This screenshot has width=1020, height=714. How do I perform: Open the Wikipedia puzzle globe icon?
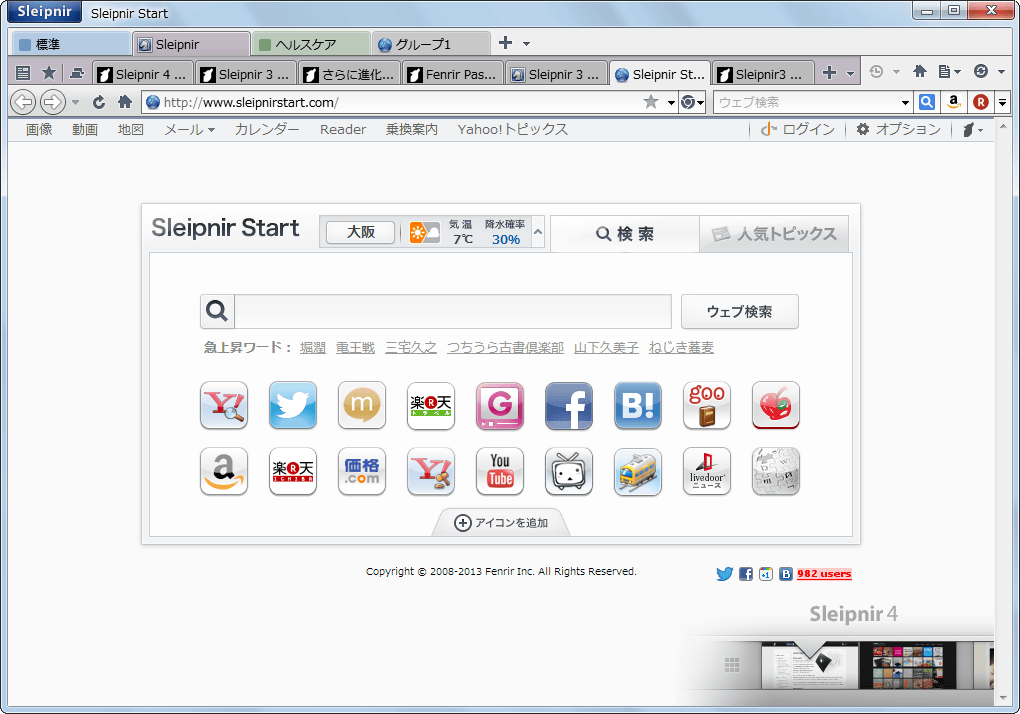pyautogui.click(x=775, y=471)
